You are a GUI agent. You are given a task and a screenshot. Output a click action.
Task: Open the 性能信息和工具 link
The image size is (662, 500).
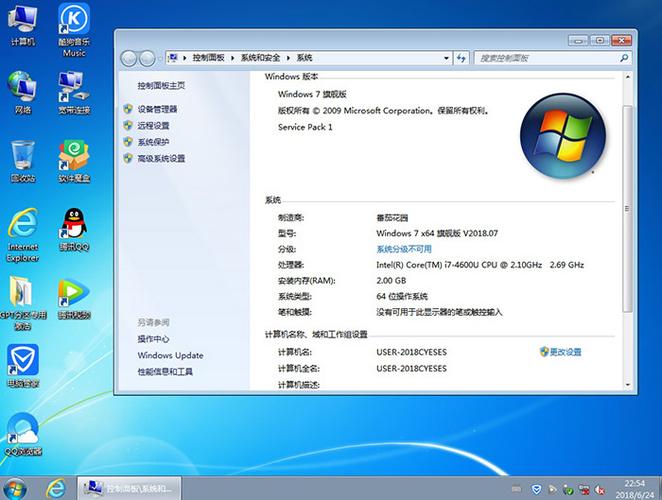(165, 372)
